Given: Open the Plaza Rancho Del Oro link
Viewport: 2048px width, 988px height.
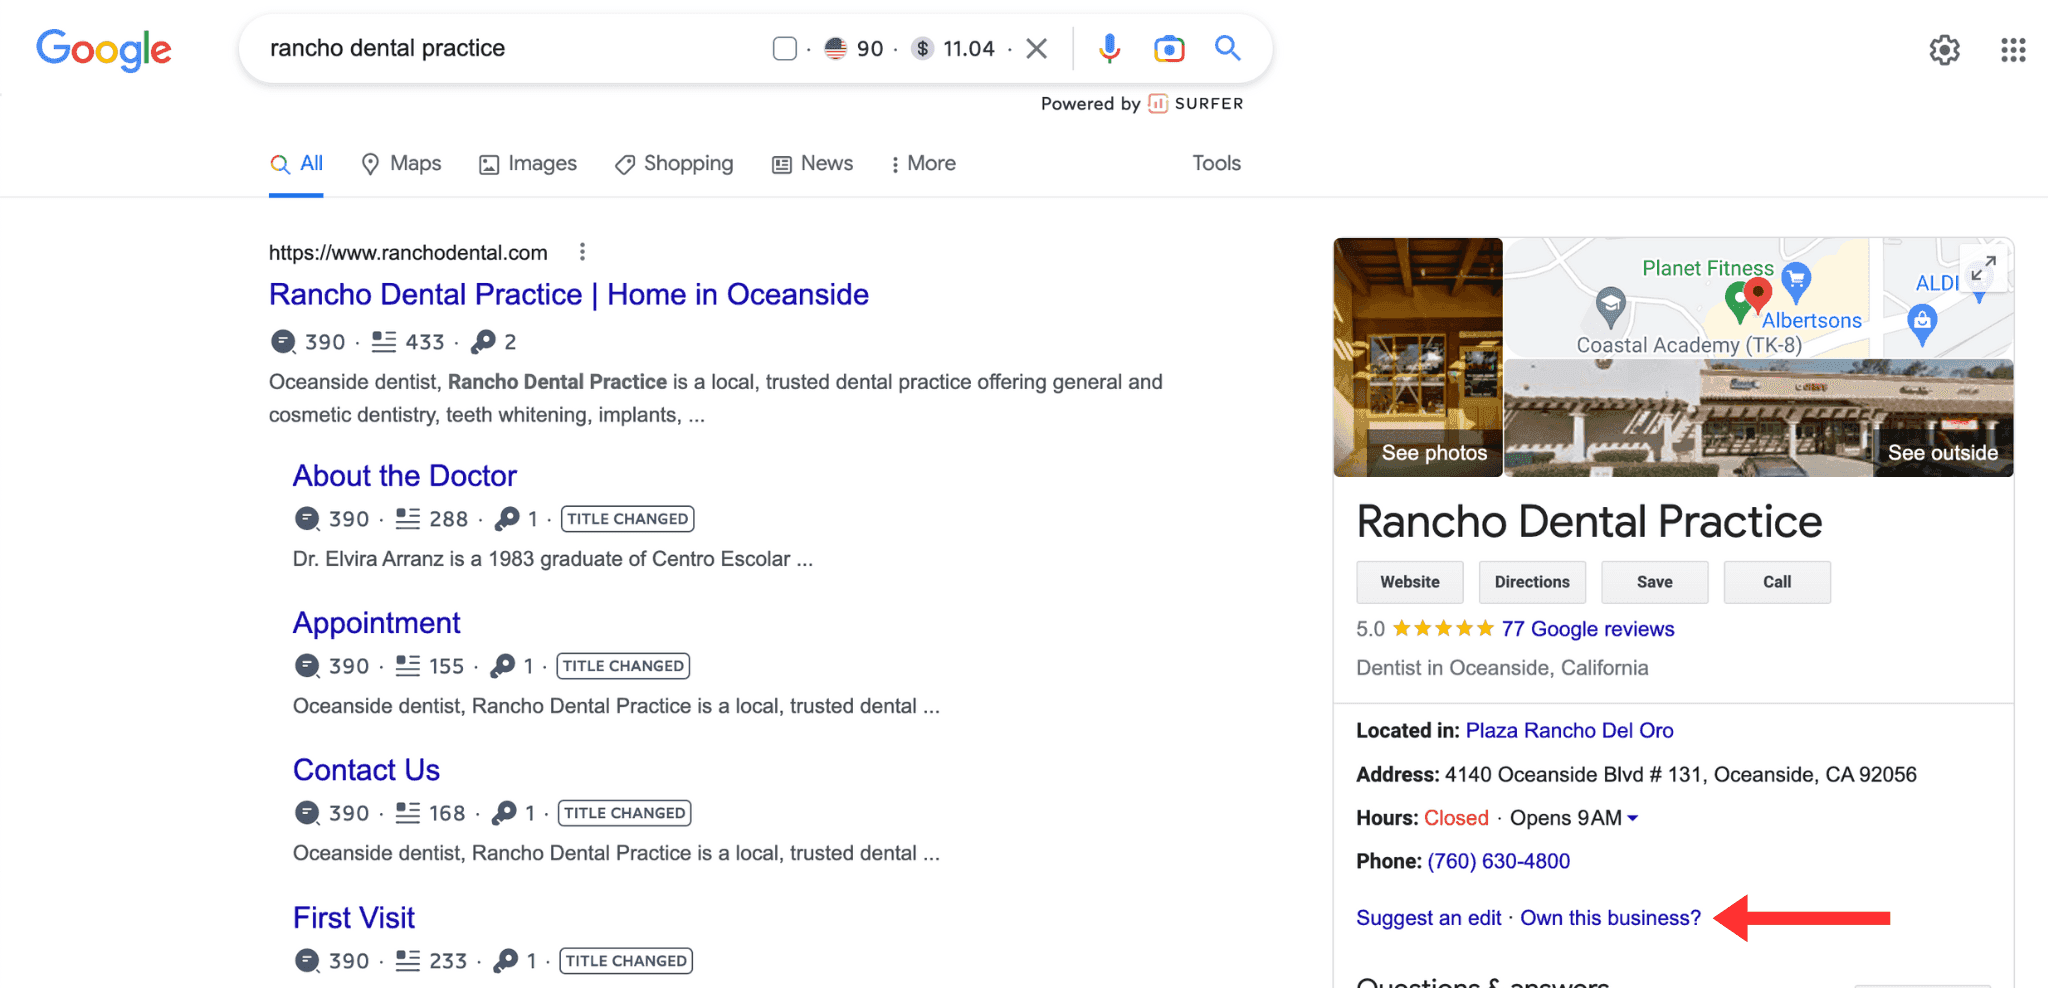Looking at the screenshot, I should 1570,731.
